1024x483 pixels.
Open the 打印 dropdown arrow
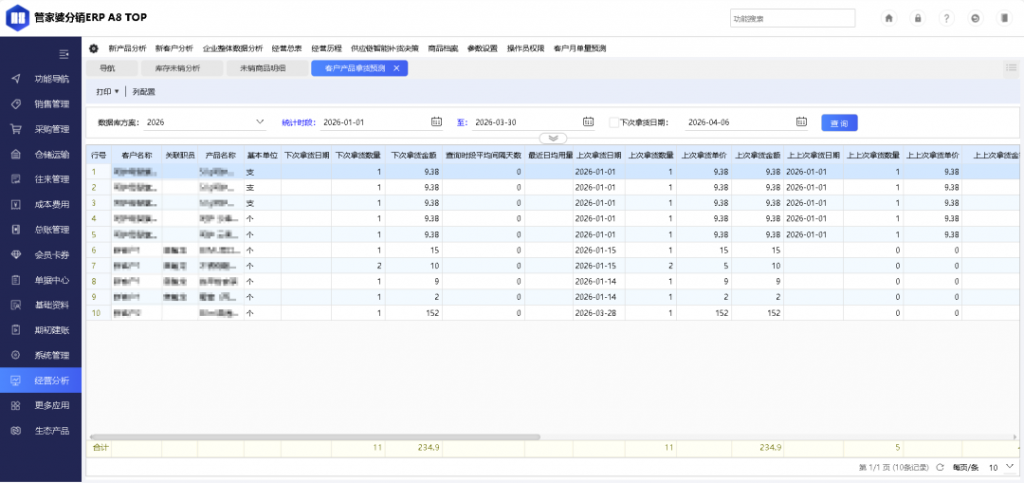[x=117, y=92]
